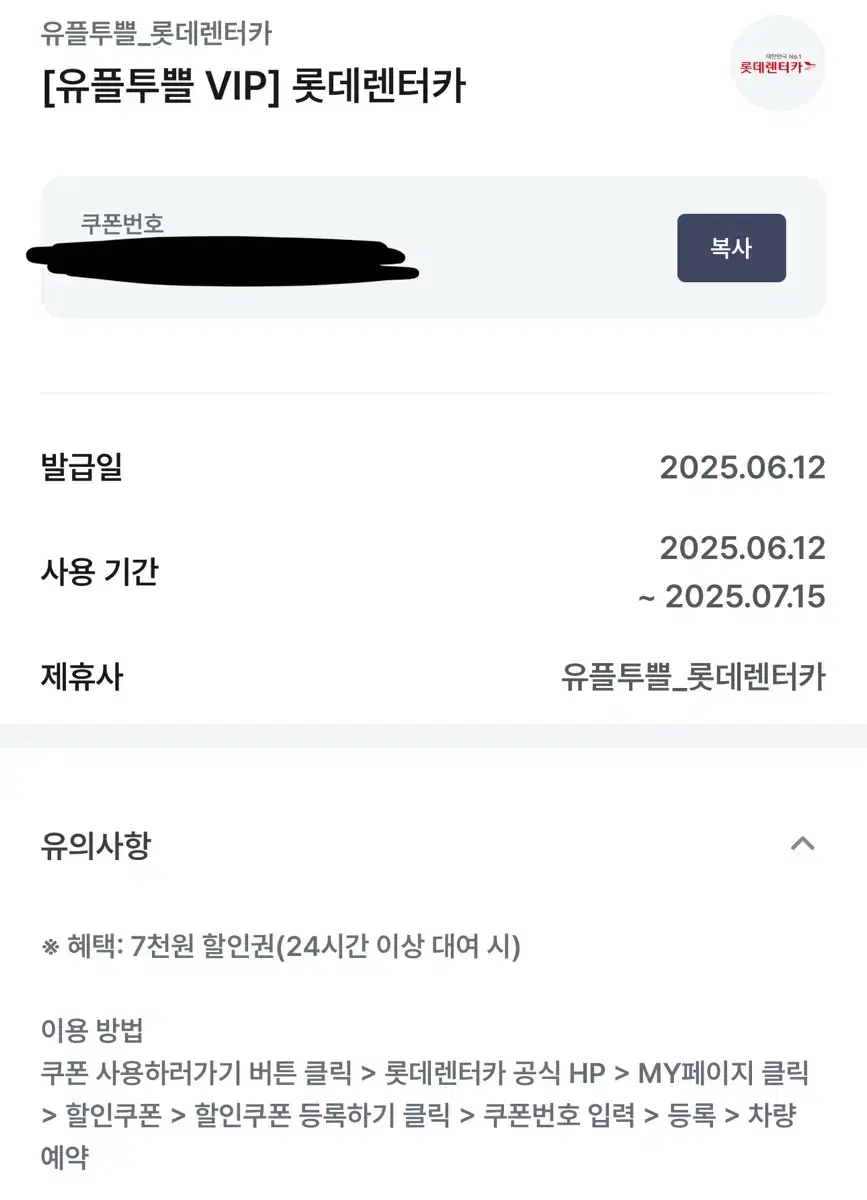867x1200 pixels.
Task: Select the redacted coupon number field
Action: pyautogui.click(x=222, y=257)
